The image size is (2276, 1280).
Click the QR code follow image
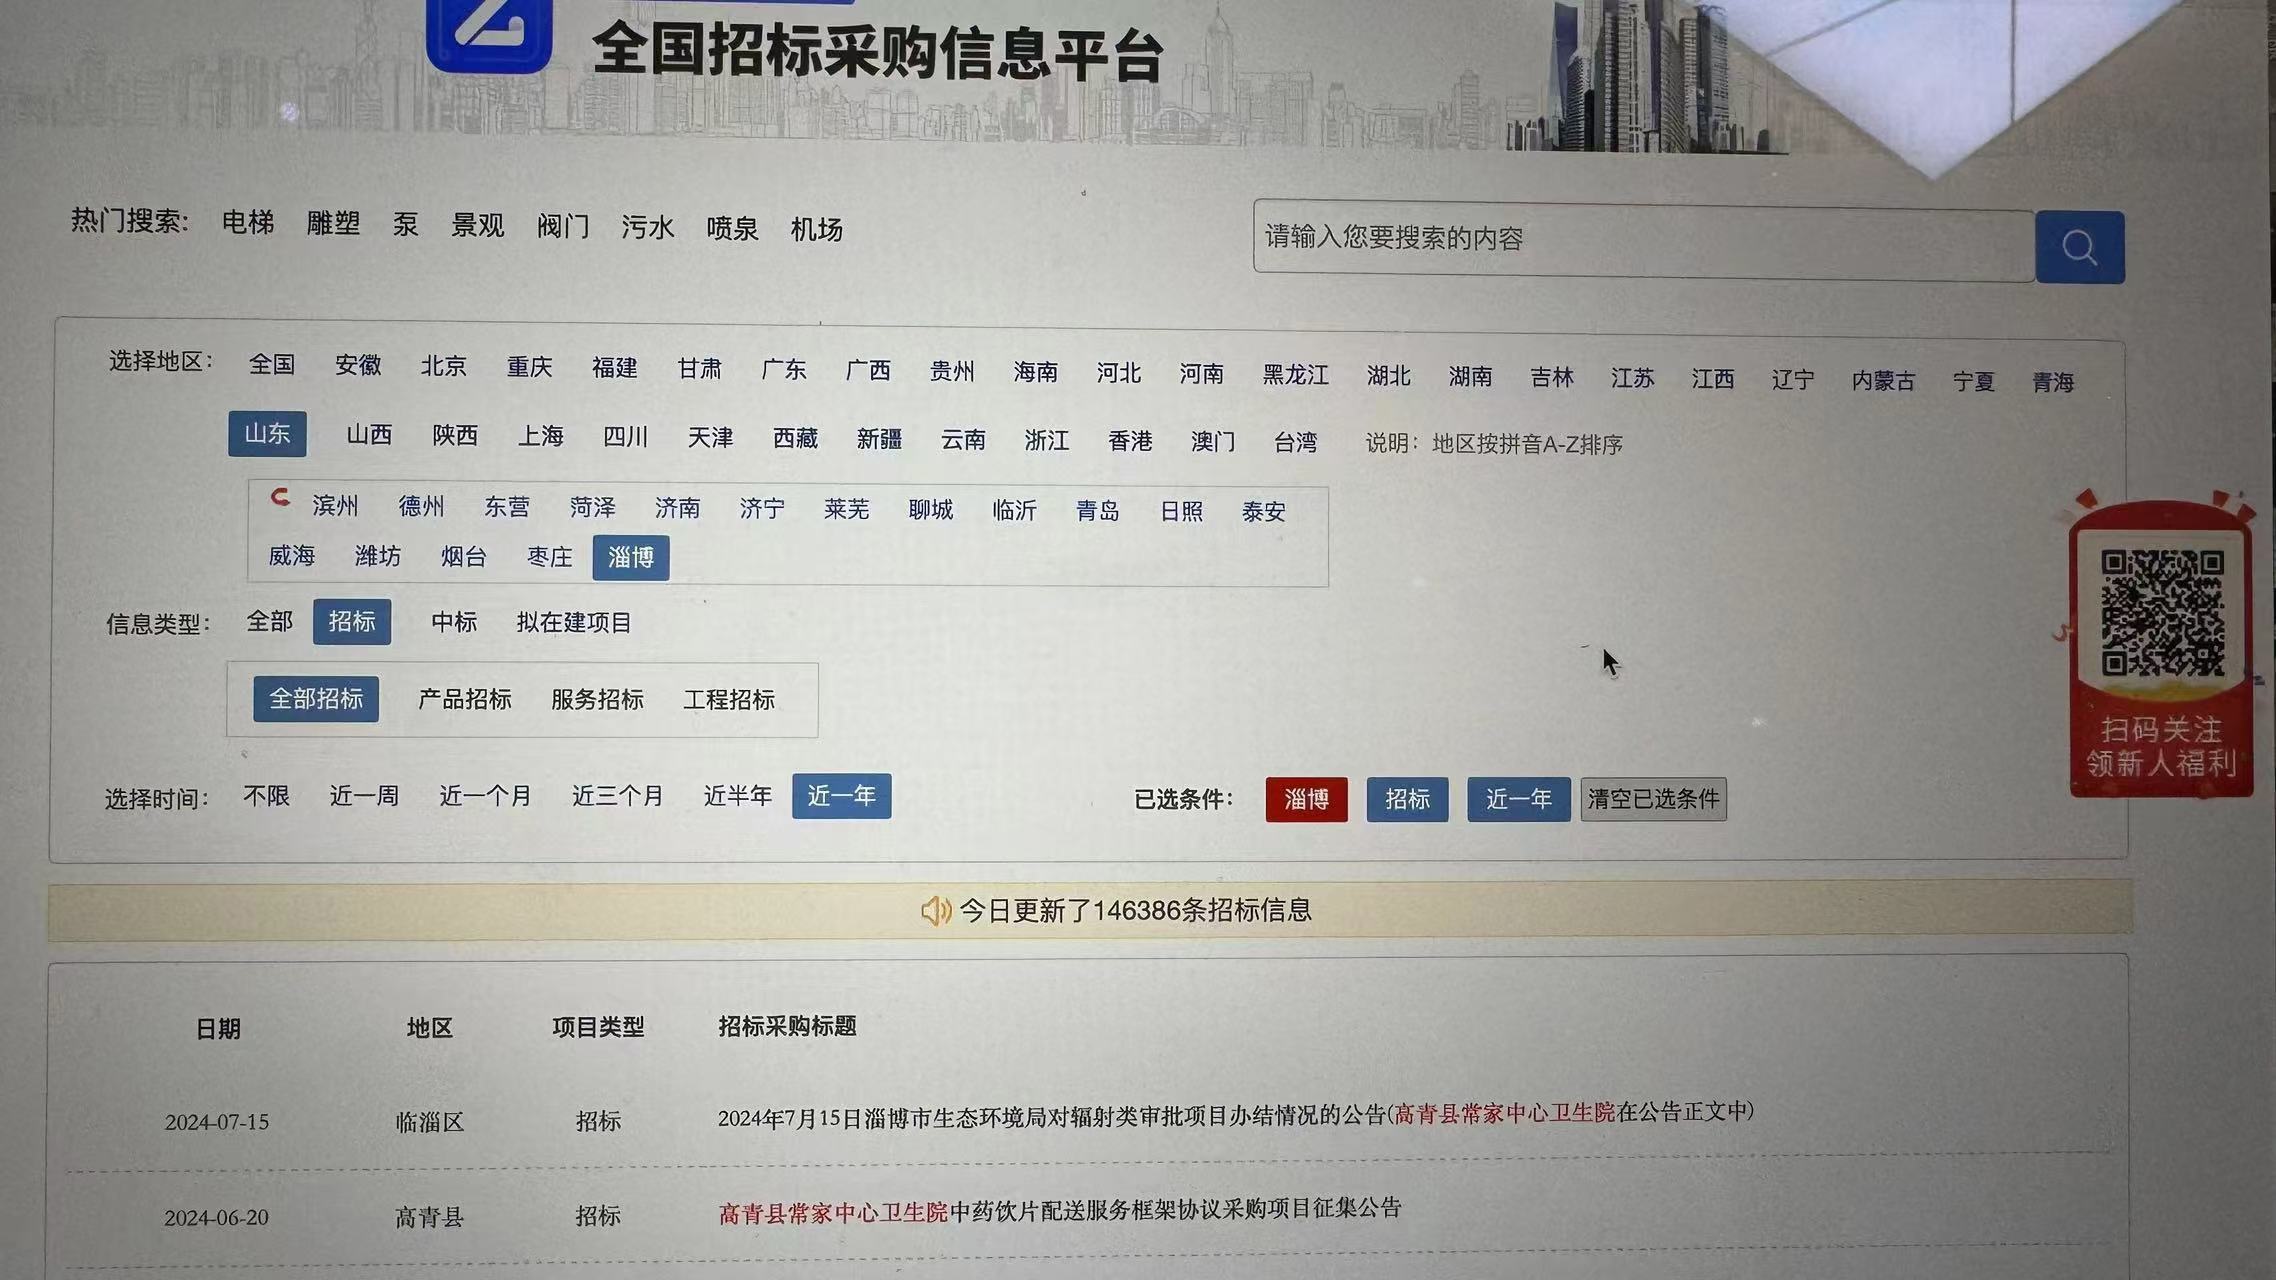tap(2161, 612)
